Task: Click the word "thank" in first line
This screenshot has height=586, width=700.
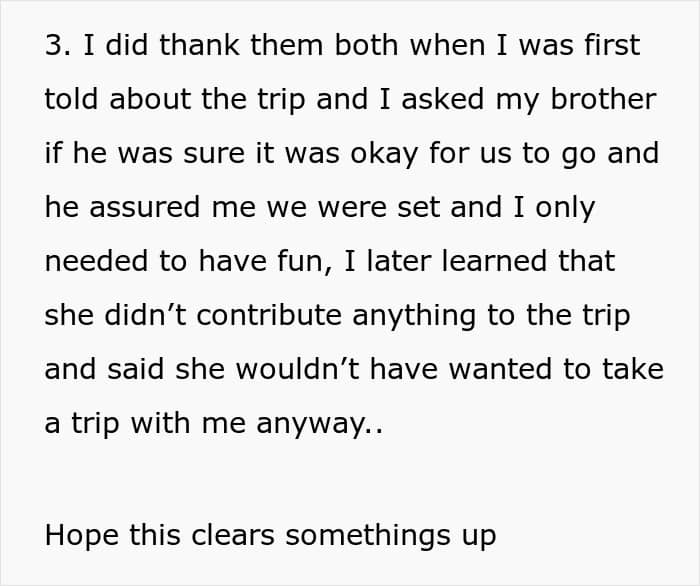Action: 199,45
